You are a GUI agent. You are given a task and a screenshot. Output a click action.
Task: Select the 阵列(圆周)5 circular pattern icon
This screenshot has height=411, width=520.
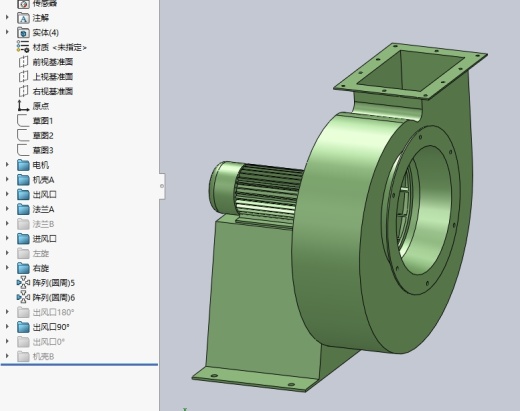[23, 283]
